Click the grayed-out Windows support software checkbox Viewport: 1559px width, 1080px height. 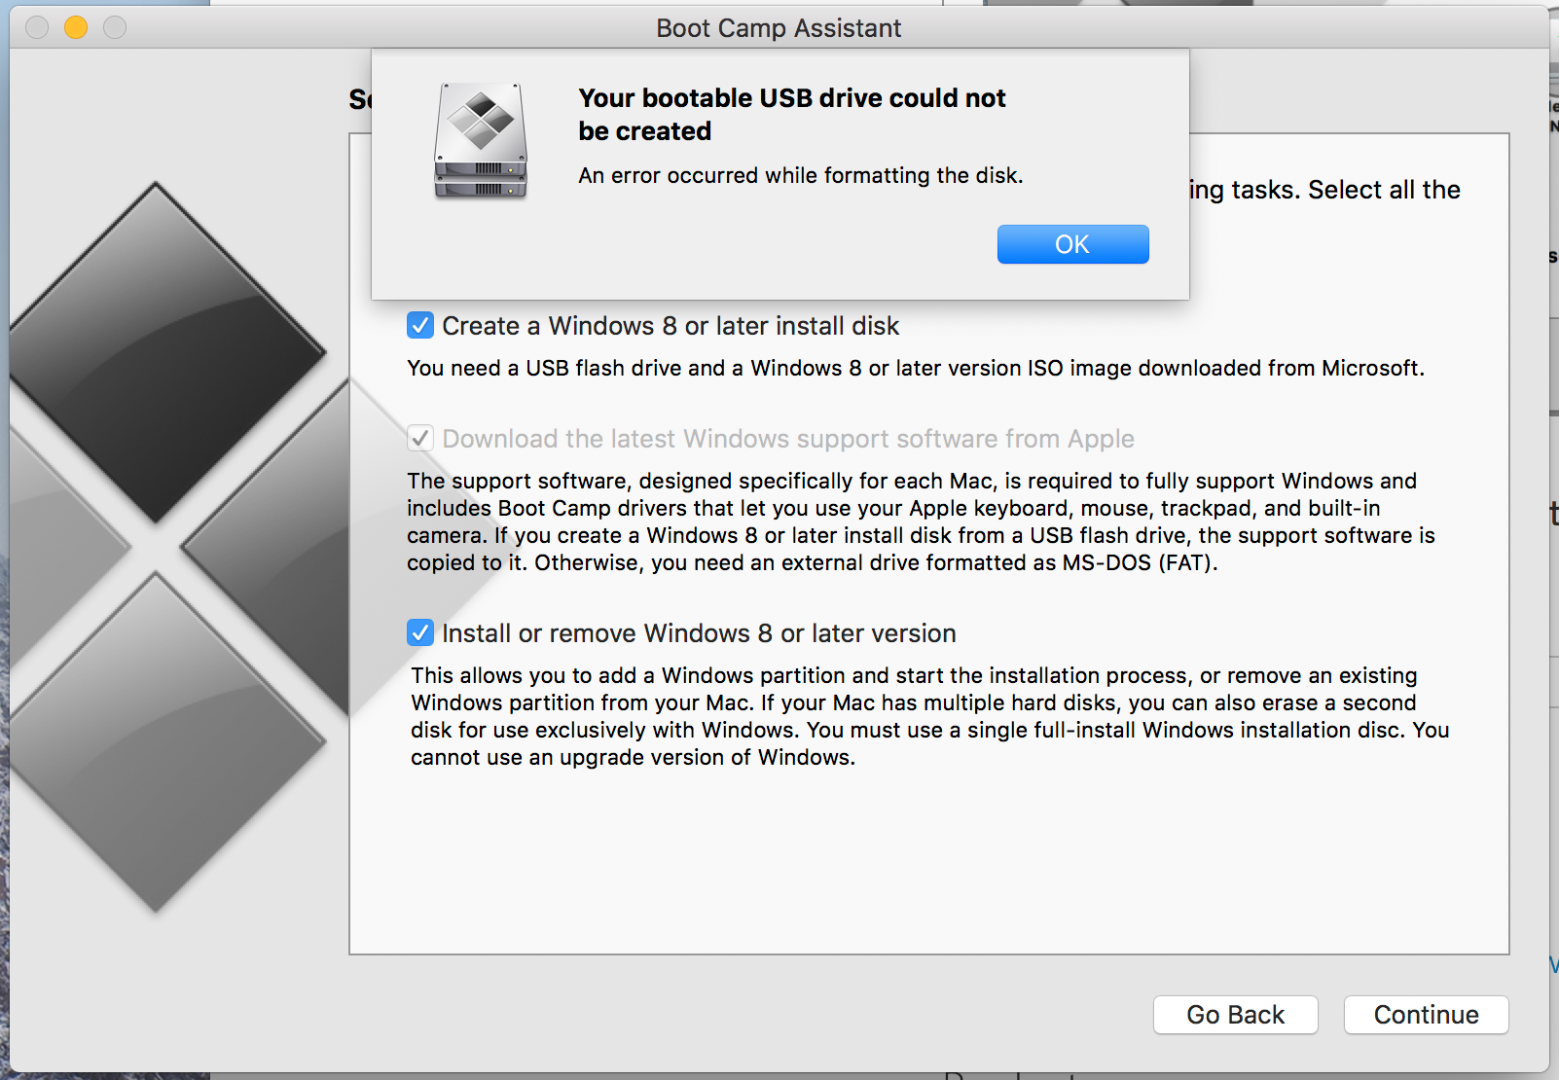tap(419, 438)
